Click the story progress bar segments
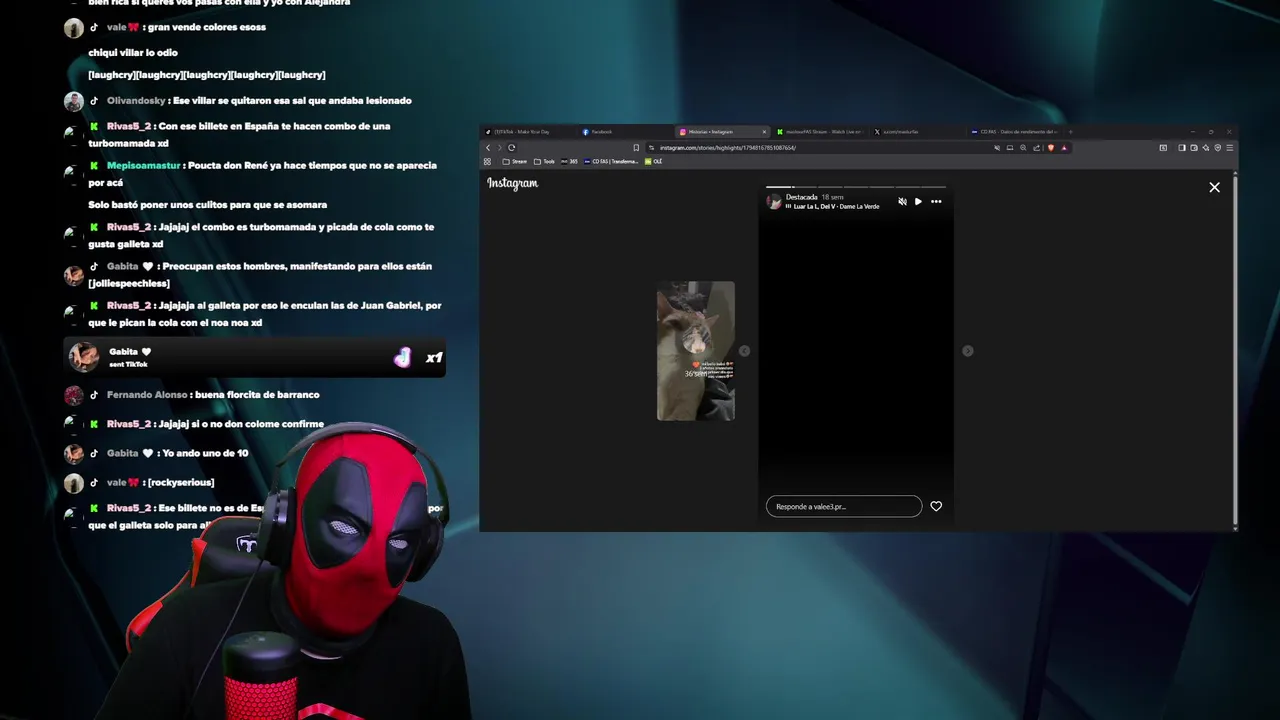 (856, 186)
